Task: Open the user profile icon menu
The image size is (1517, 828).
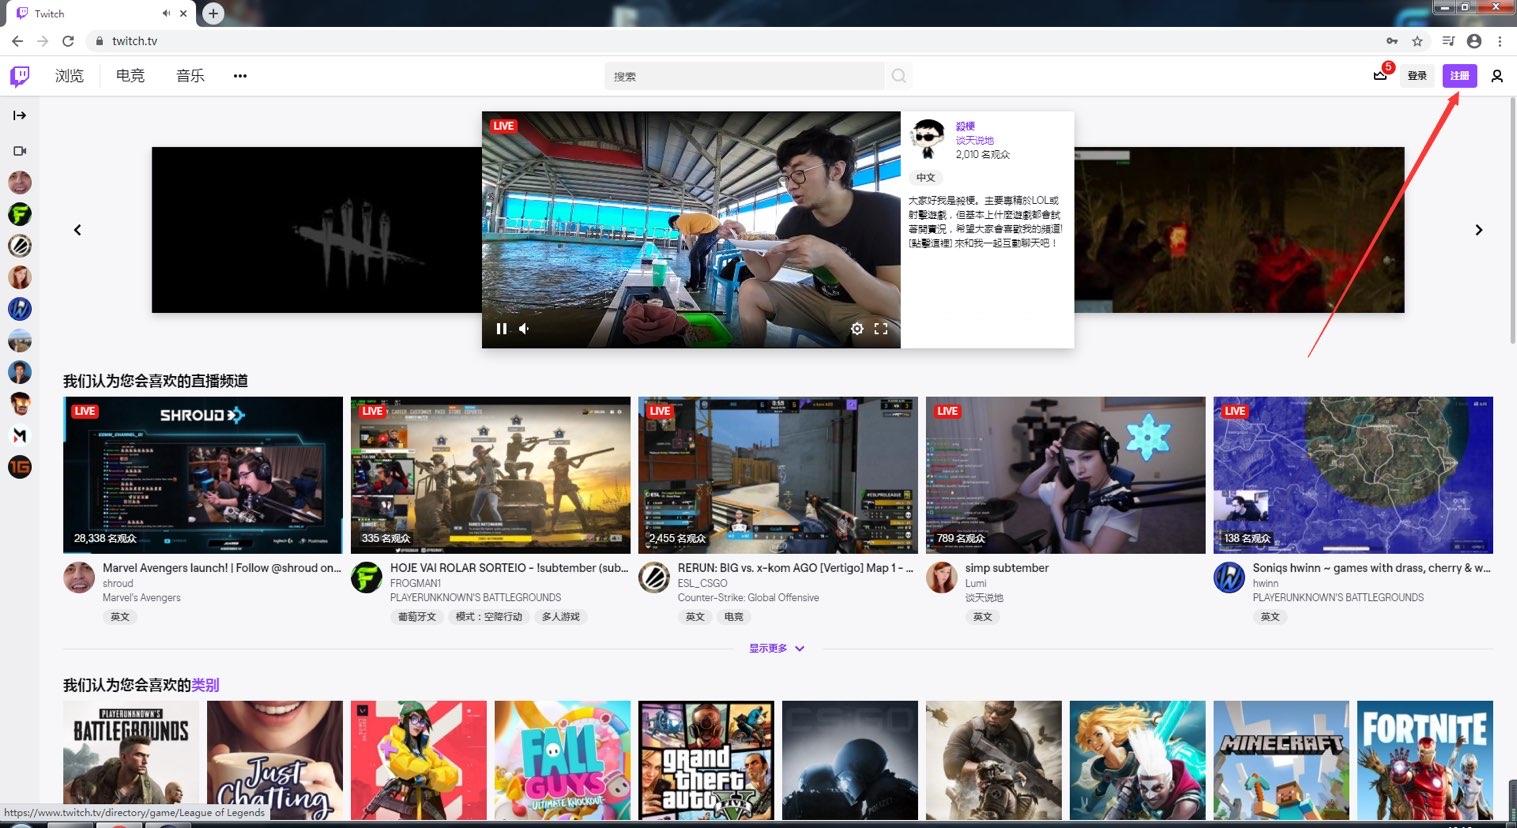Action: pyautogui.click(x=1497, y=76)
